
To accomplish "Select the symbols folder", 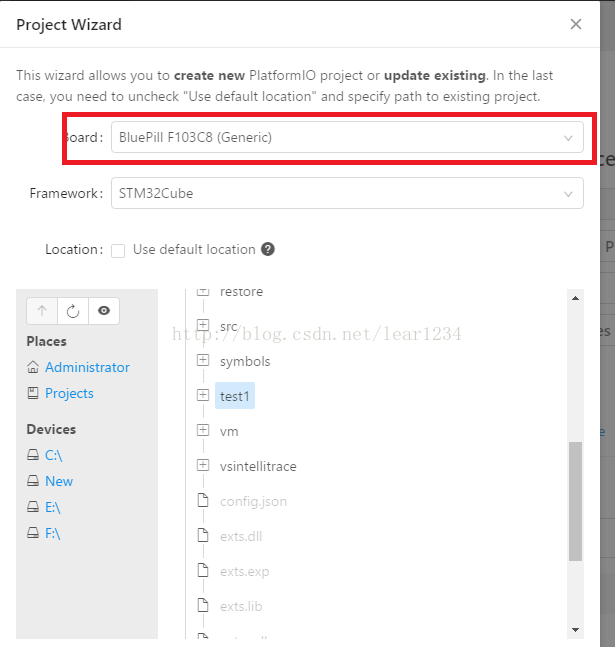I will [x=245, y=361].
